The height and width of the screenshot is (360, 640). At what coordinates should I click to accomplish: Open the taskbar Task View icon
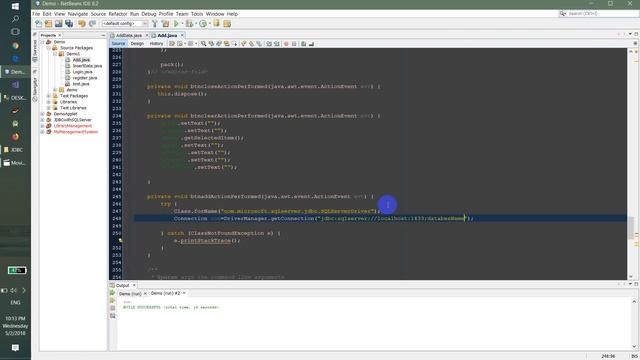[x=15, y=31]
